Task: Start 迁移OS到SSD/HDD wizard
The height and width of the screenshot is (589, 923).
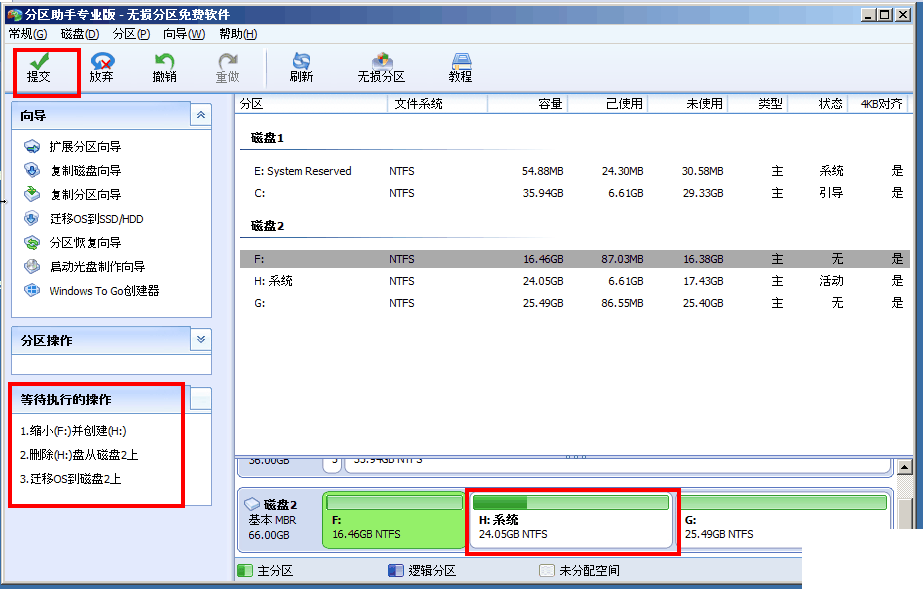Action: click(83, 219)
